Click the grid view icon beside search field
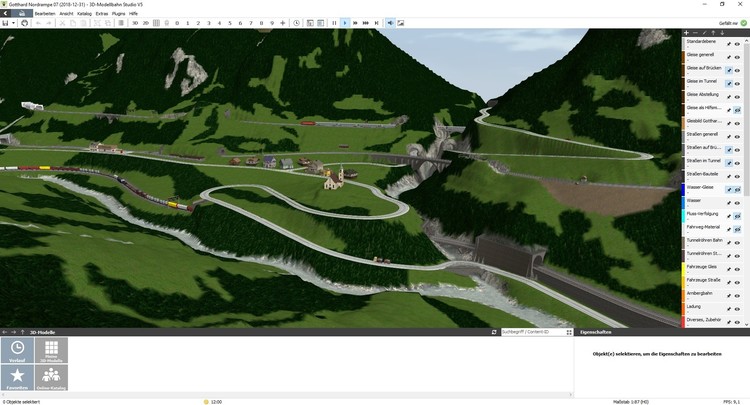 (x=569, y=332)
